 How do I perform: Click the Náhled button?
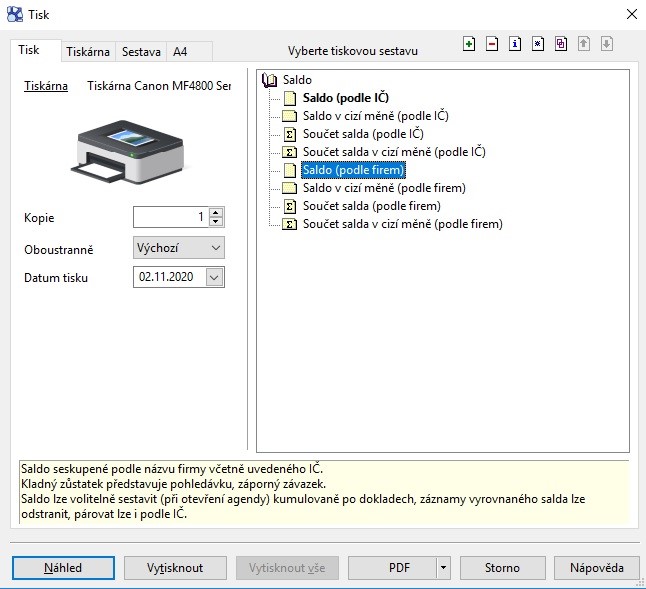pos(63,568)
